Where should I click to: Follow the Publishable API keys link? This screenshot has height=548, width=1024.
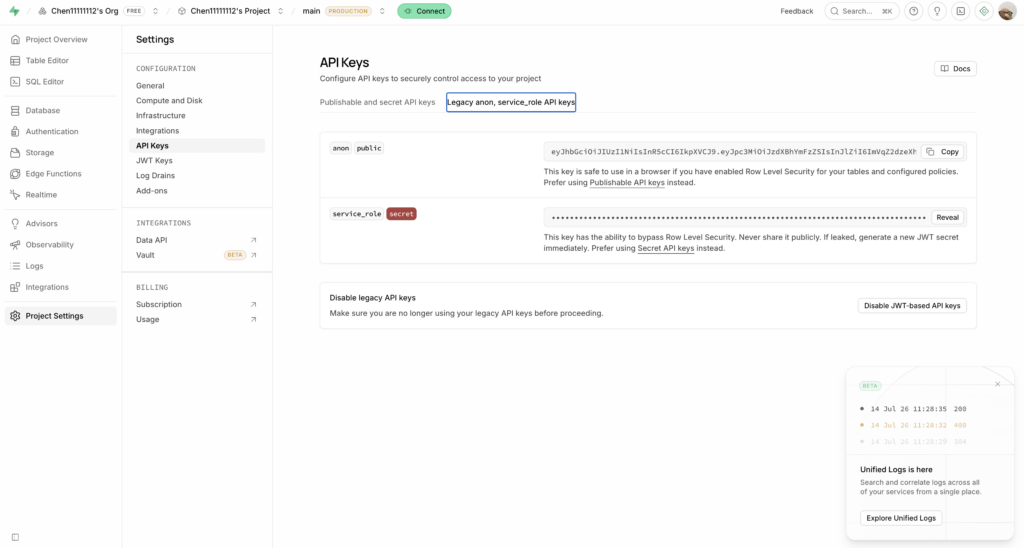click(x=627, y=183)
